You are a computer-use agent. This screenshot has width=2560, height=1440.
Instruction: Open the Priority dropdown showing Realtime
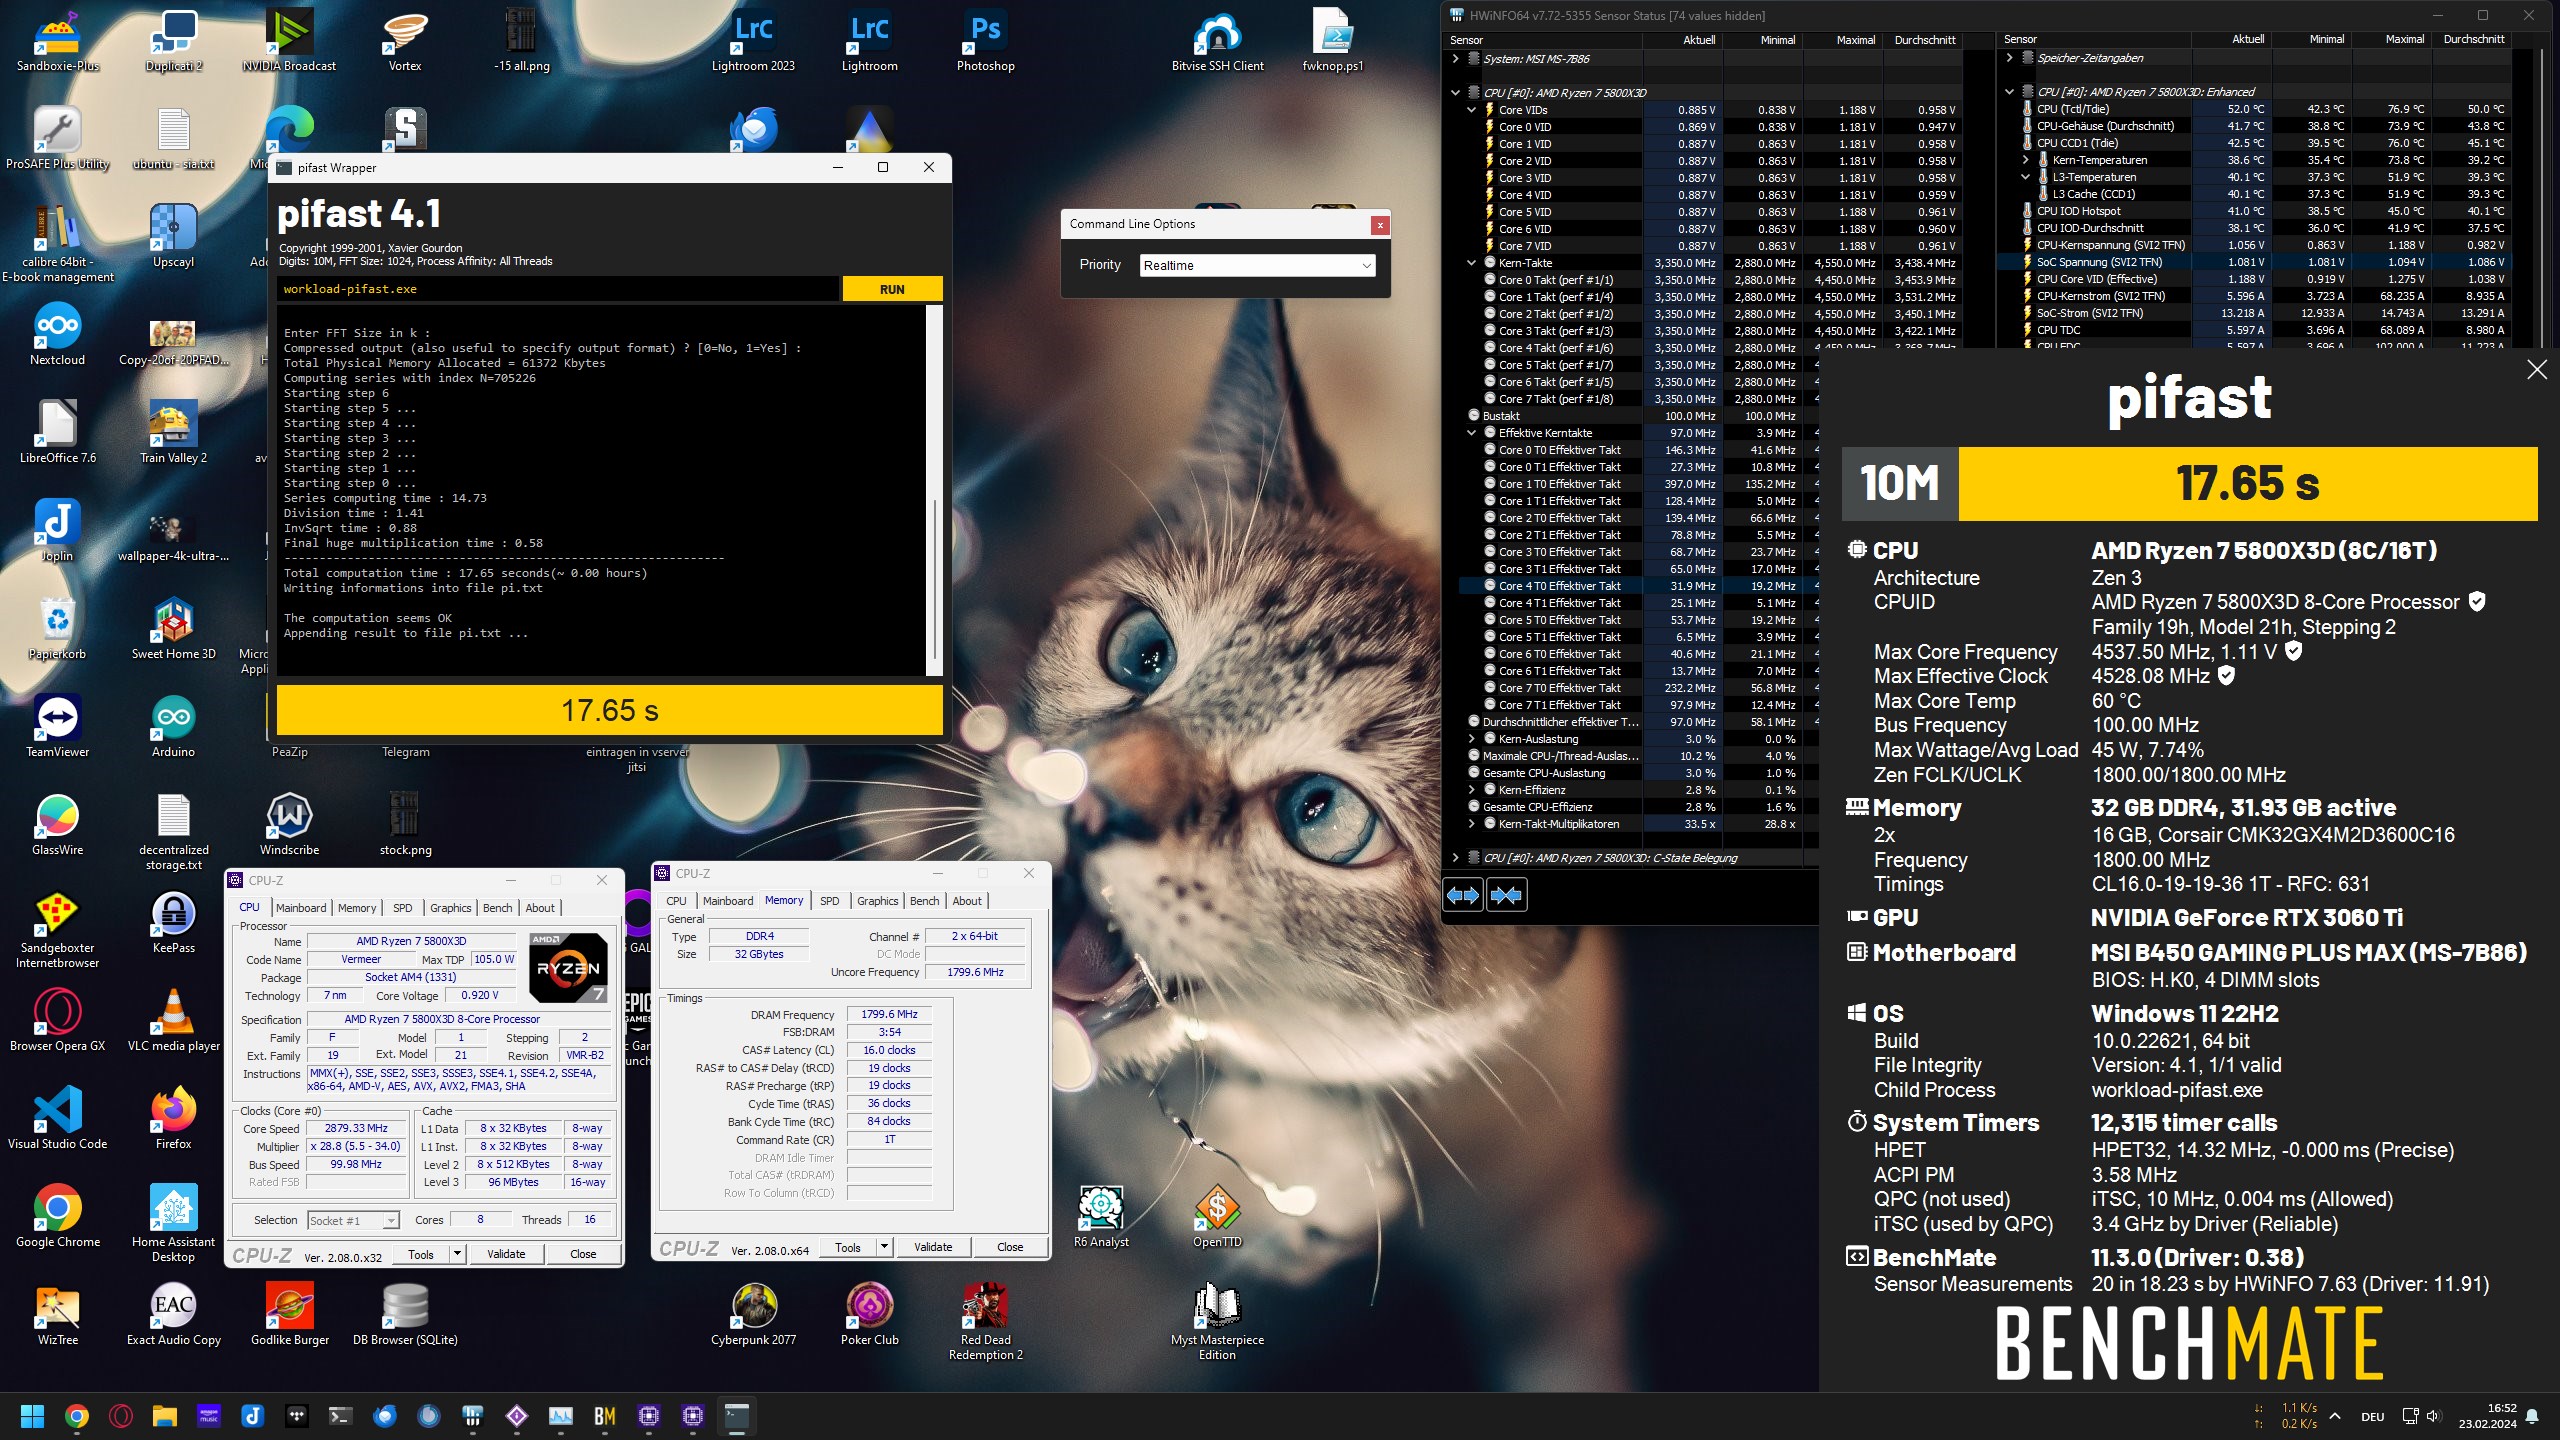point(1257,265)
